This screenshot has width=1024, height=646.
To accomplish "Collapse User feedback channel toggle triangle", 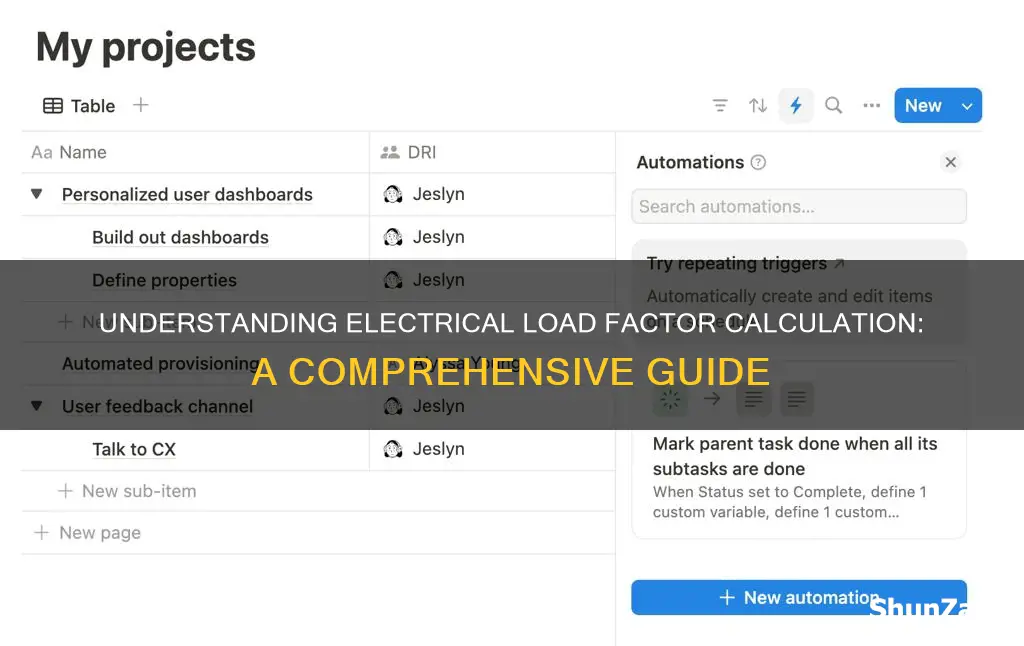I will (37, 406).
